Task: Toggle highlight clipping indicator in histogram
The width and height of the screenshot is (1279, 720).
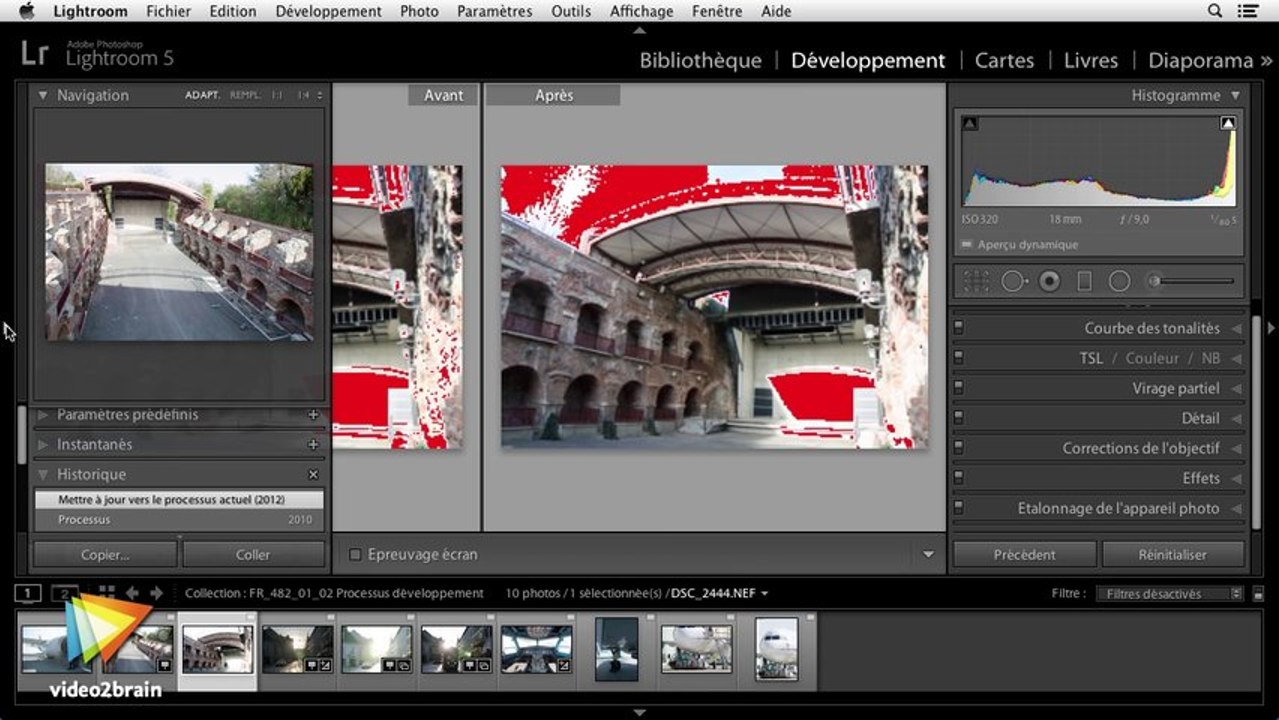Action: click(x=1228, y=123)
